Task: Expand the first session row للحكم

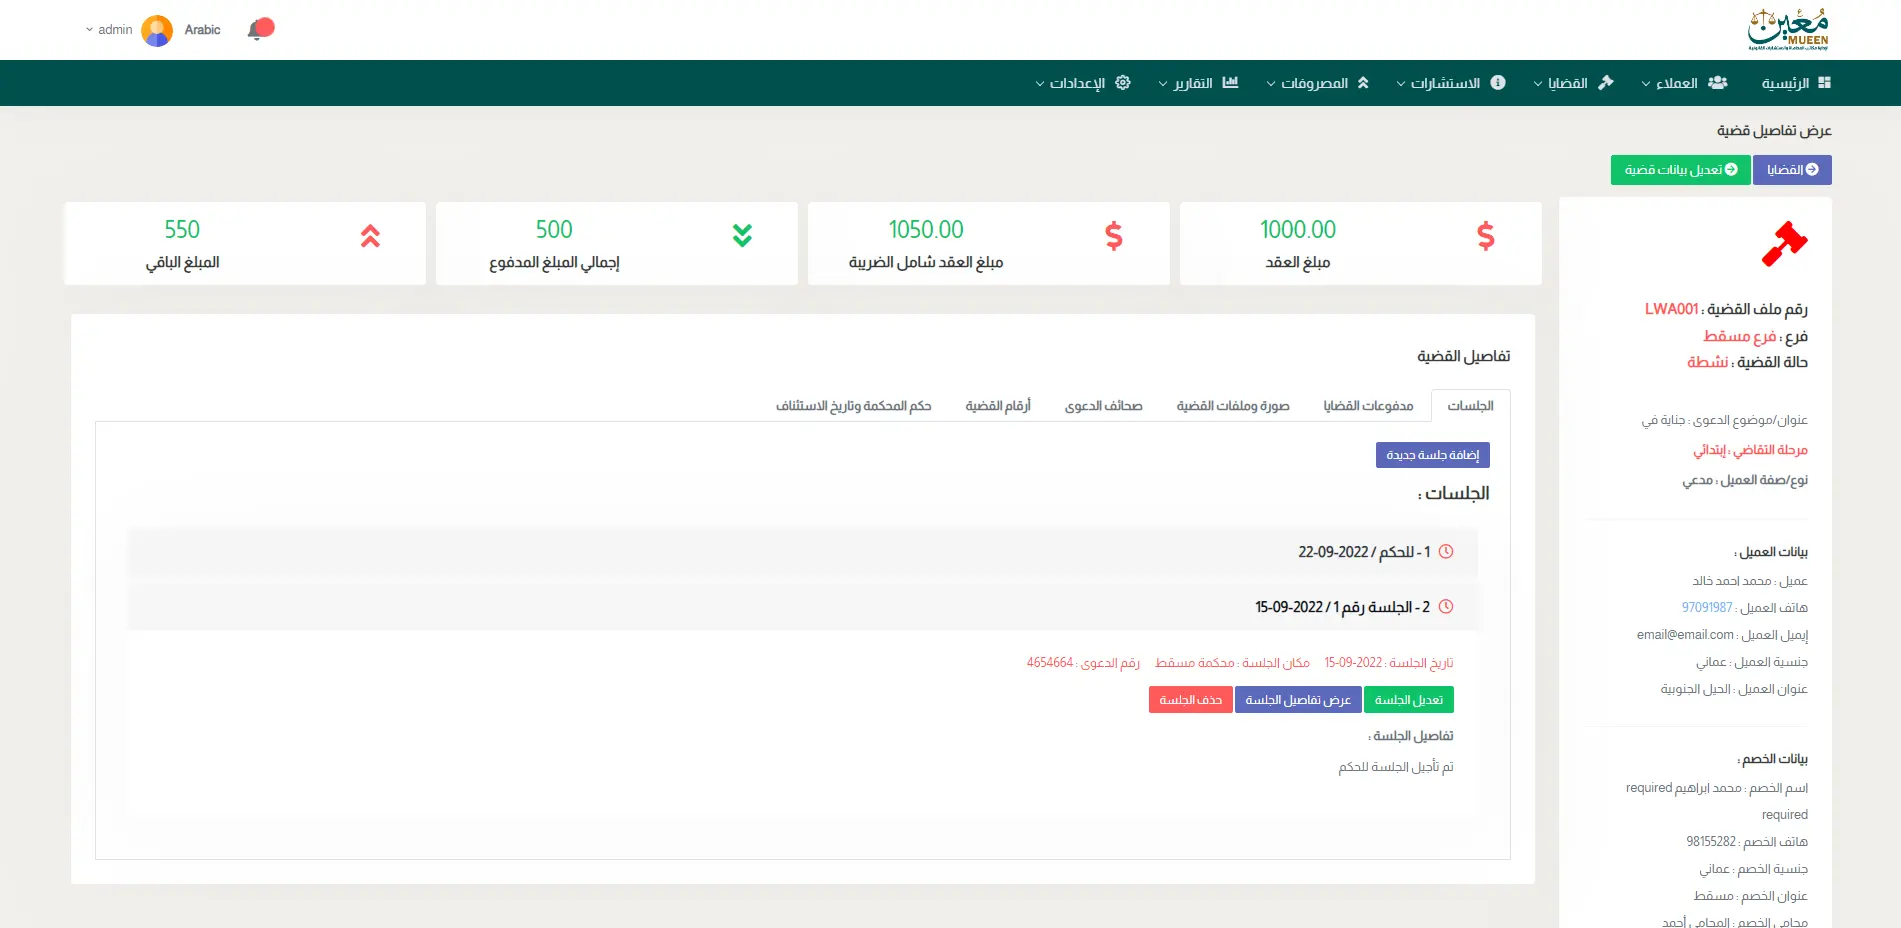Action: [1363, 552]
